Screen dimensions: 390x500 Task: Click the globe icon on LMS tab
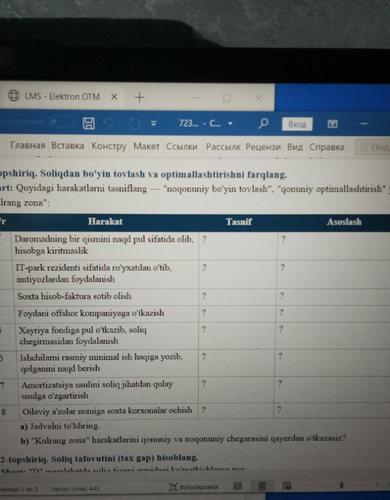click(x=14, y=96)
